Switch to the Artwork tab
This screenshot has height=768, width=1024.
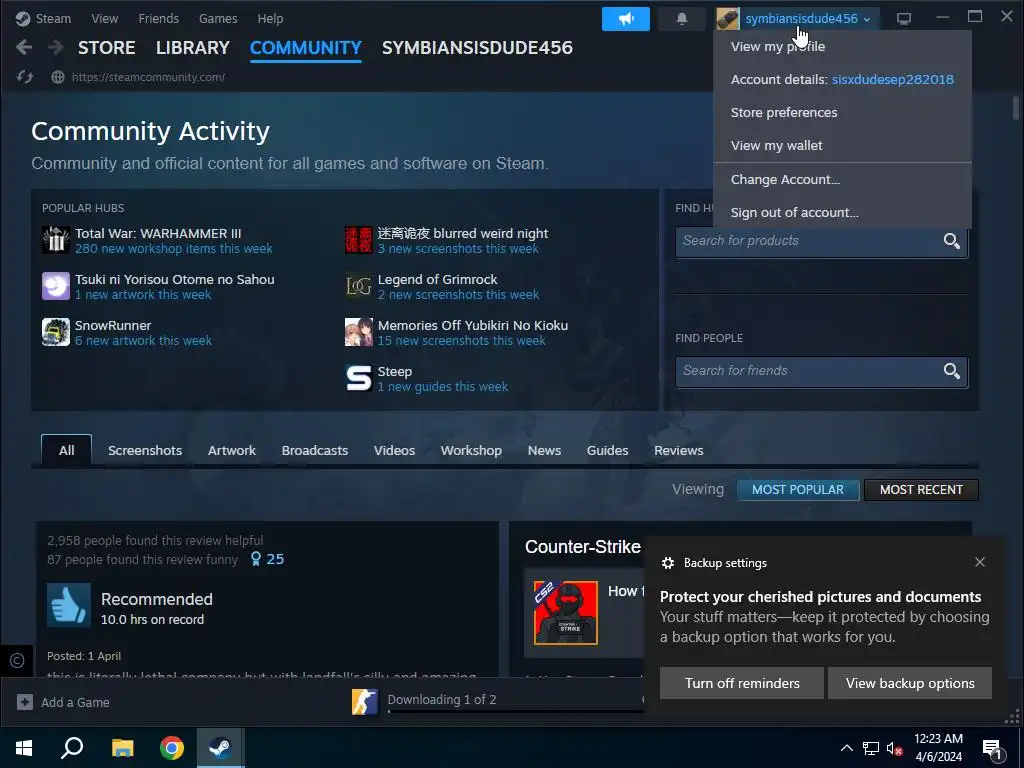[x=232, y=451]
